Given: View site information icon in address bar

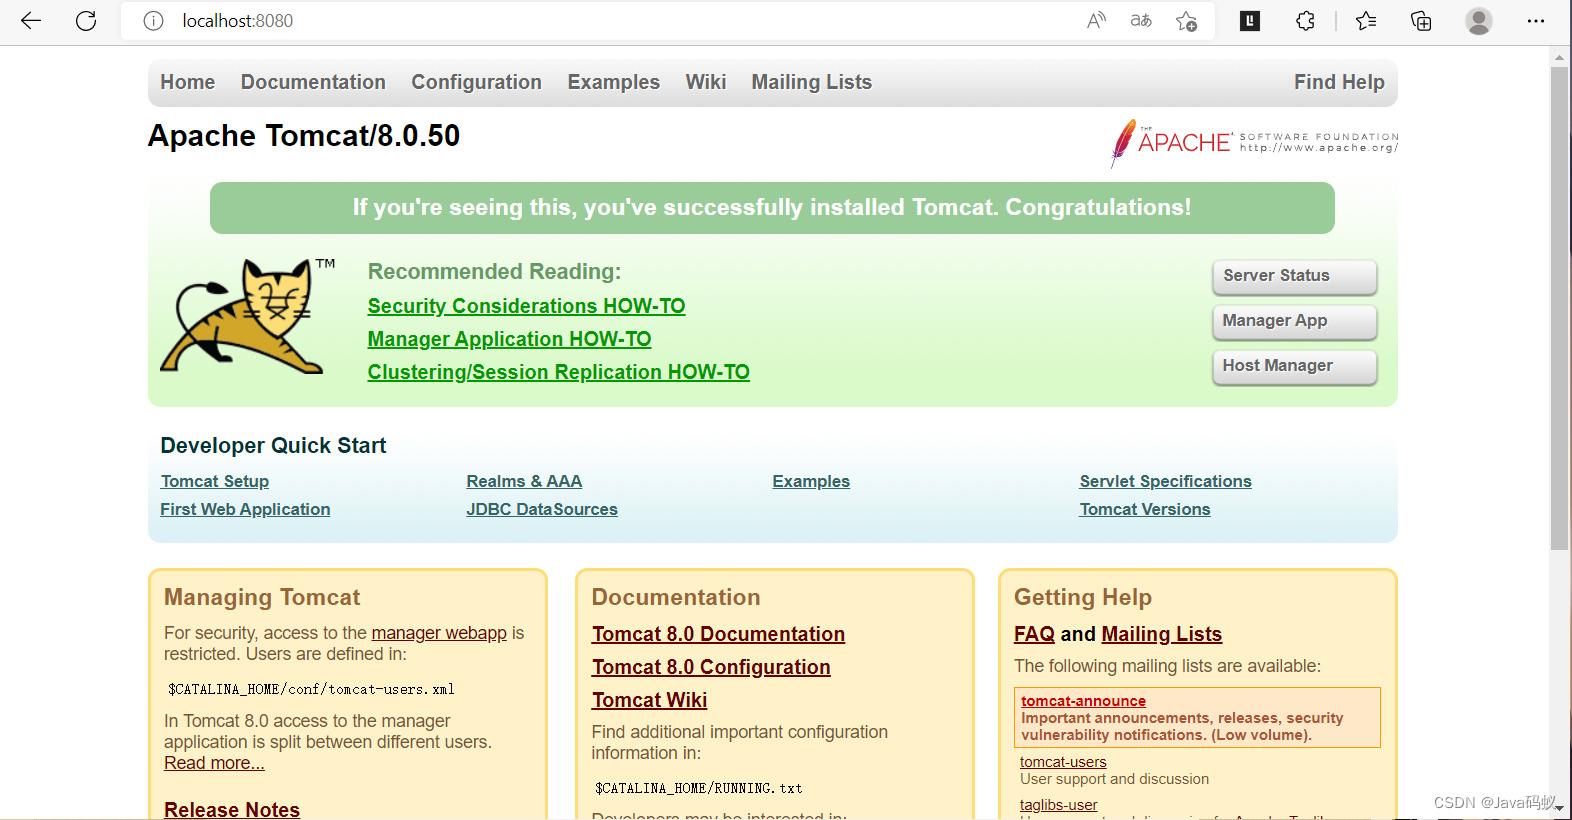Looking at the screenshot, I should click(x=153, y=21).
